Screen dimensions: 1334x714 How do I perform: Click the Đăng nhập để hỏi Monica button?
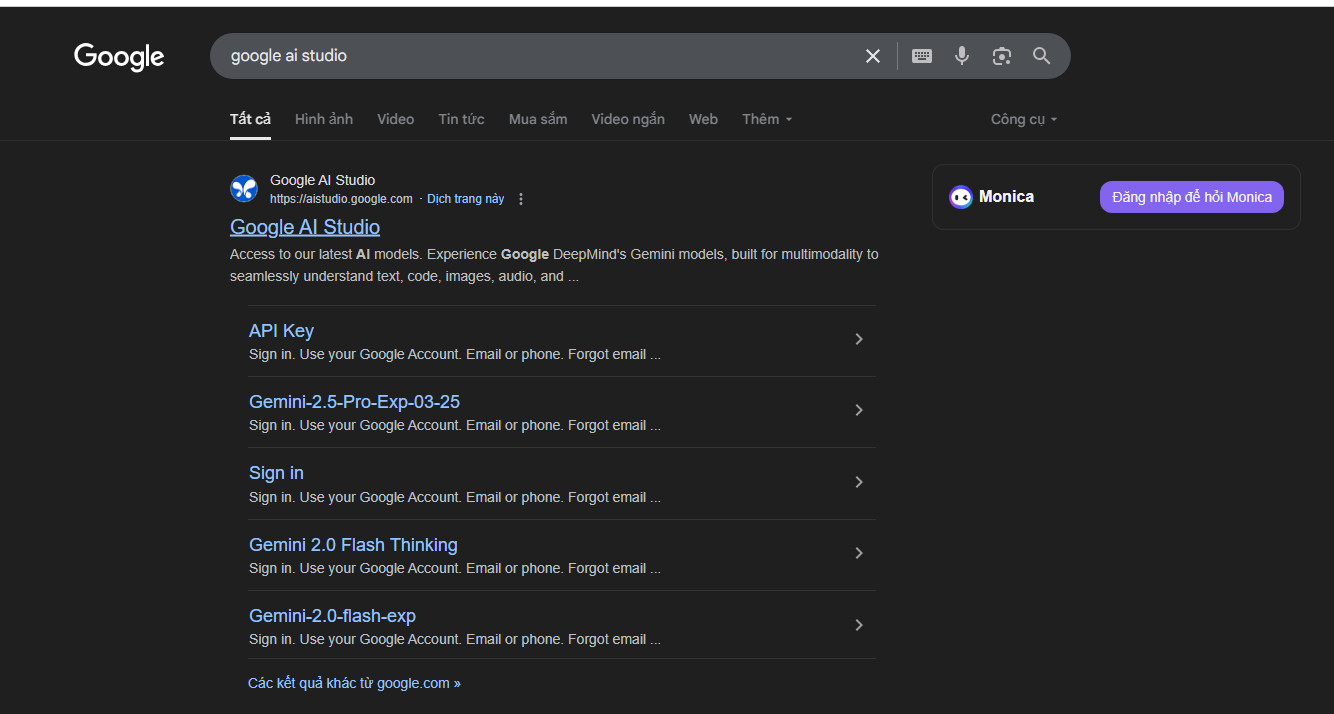click(1192, 197)
